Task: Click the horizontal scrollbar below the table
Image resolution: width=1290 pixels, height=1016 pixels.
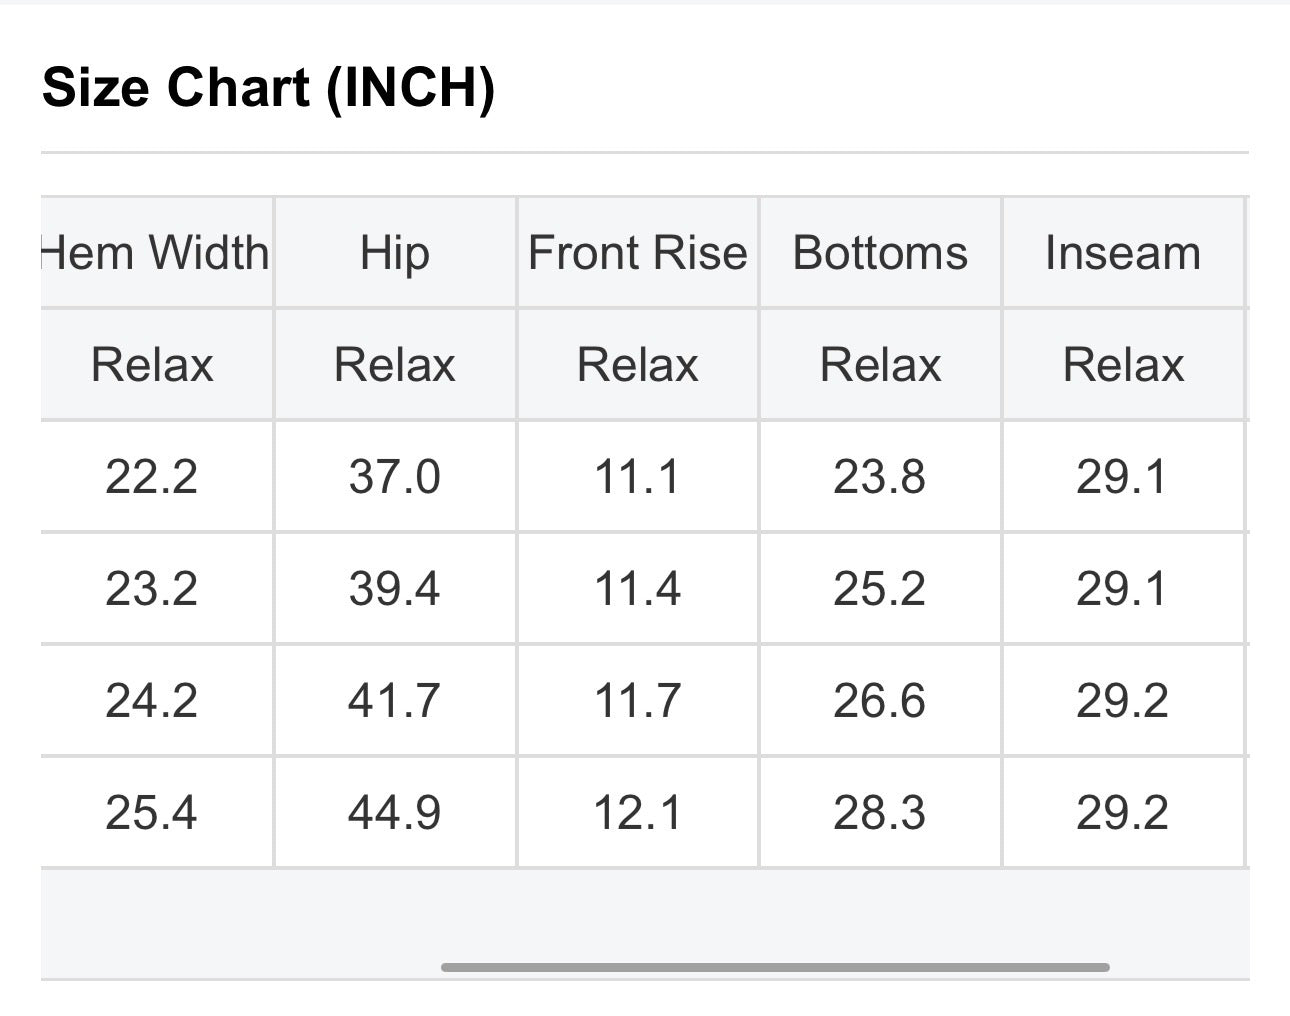Action: [x=775, y=967]
